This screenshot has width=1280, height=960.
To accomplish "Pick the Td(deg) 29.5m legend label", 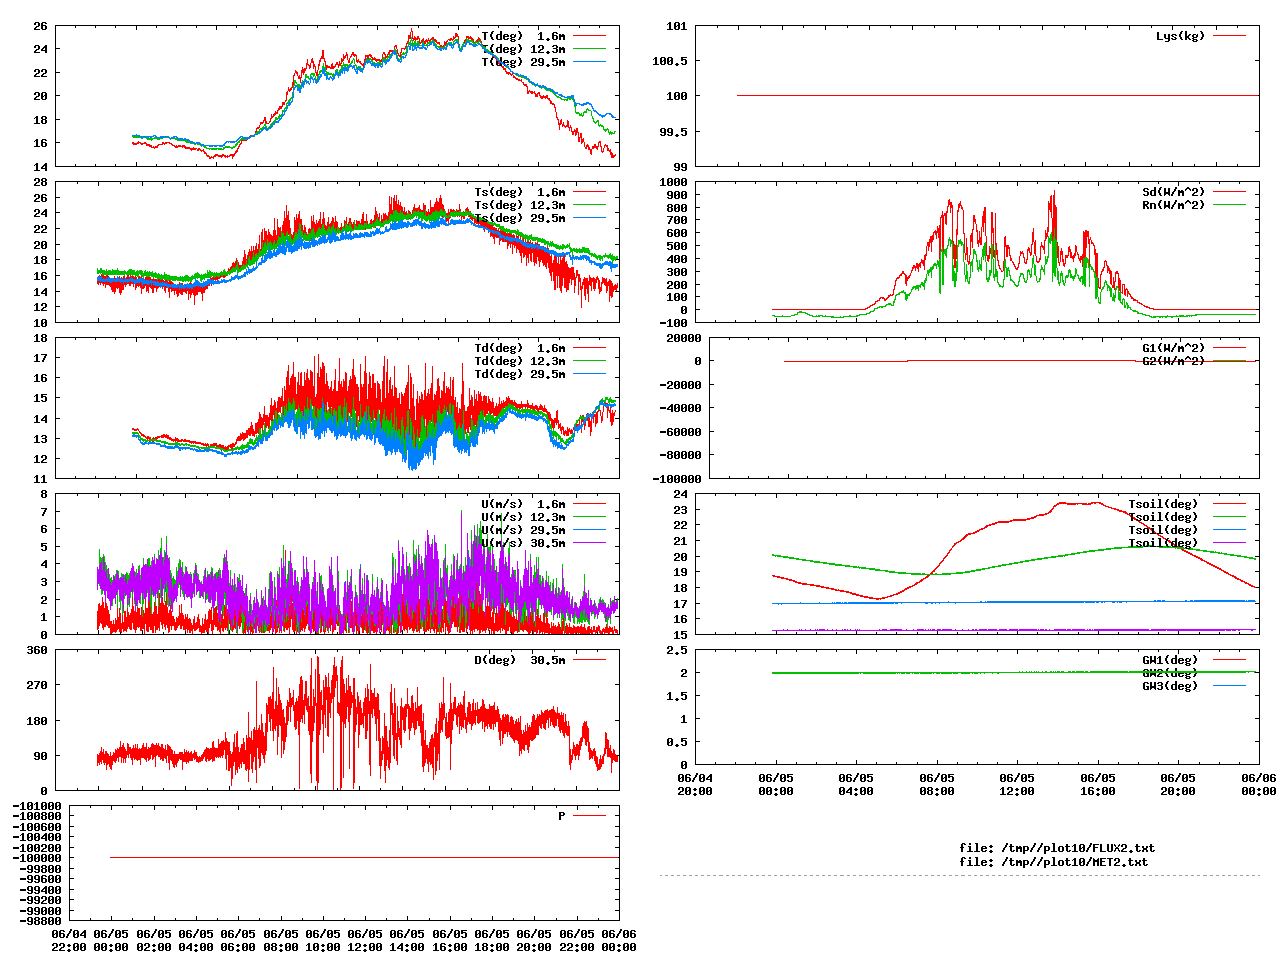I will (x=520, y=374).
